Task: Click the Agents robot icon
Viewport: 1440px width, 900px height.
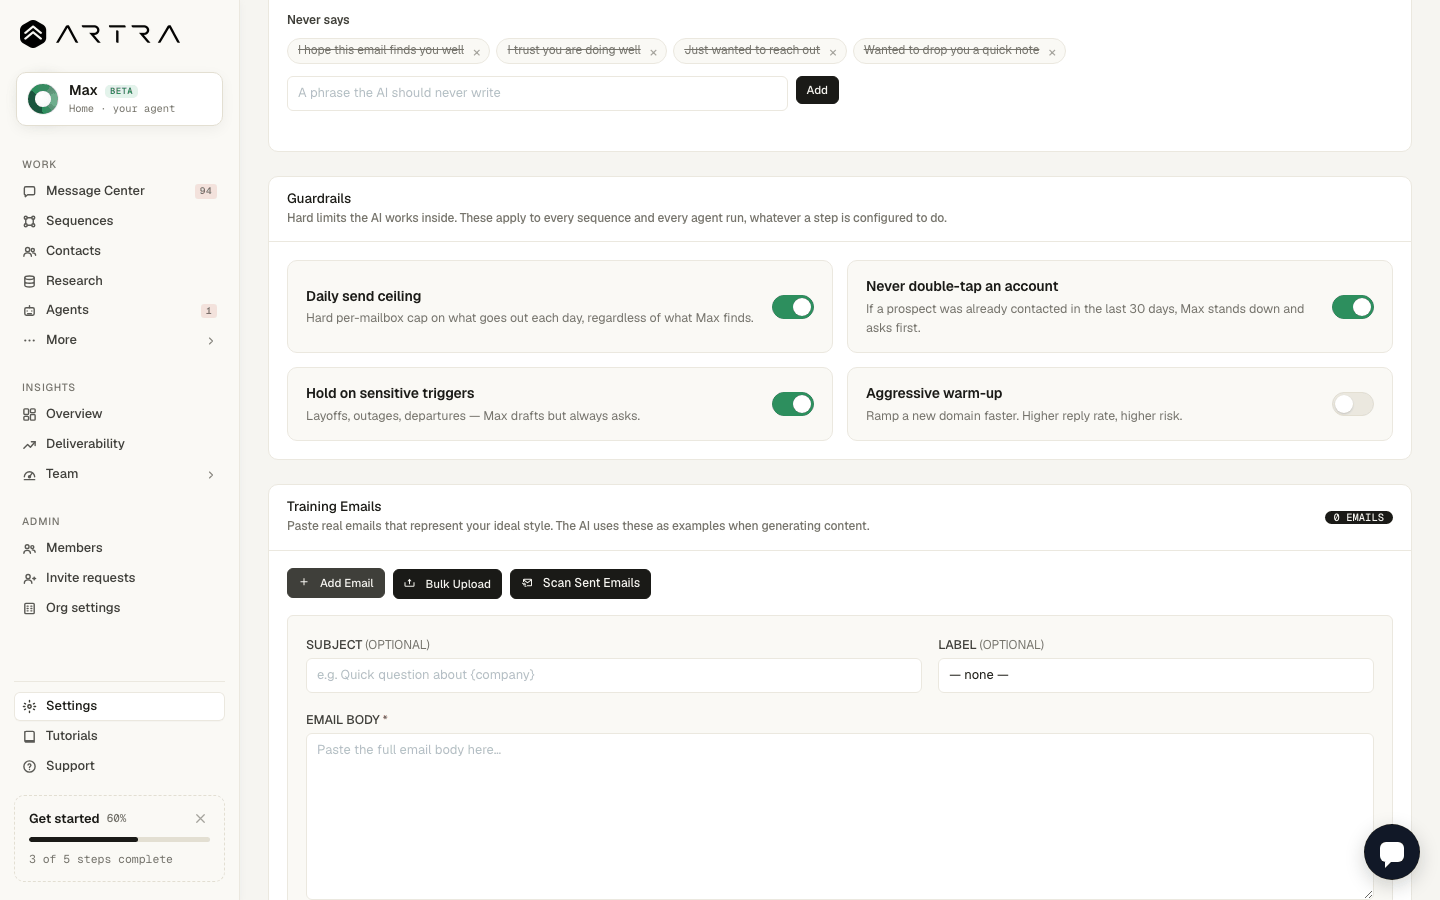Action: tap(30, 311)
